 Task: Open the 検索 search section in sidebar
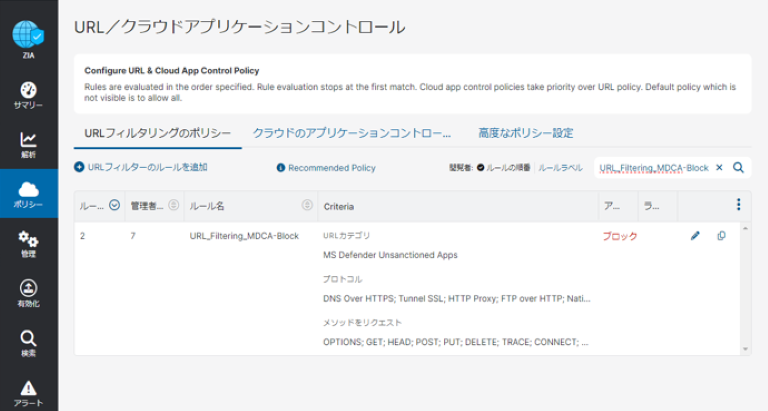point(28,343)
